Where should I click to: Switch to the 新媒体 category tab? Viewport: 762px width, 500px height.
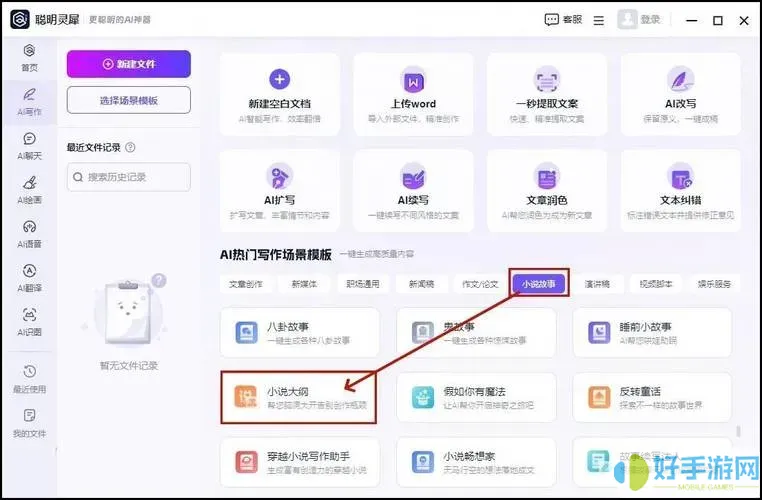304,284
